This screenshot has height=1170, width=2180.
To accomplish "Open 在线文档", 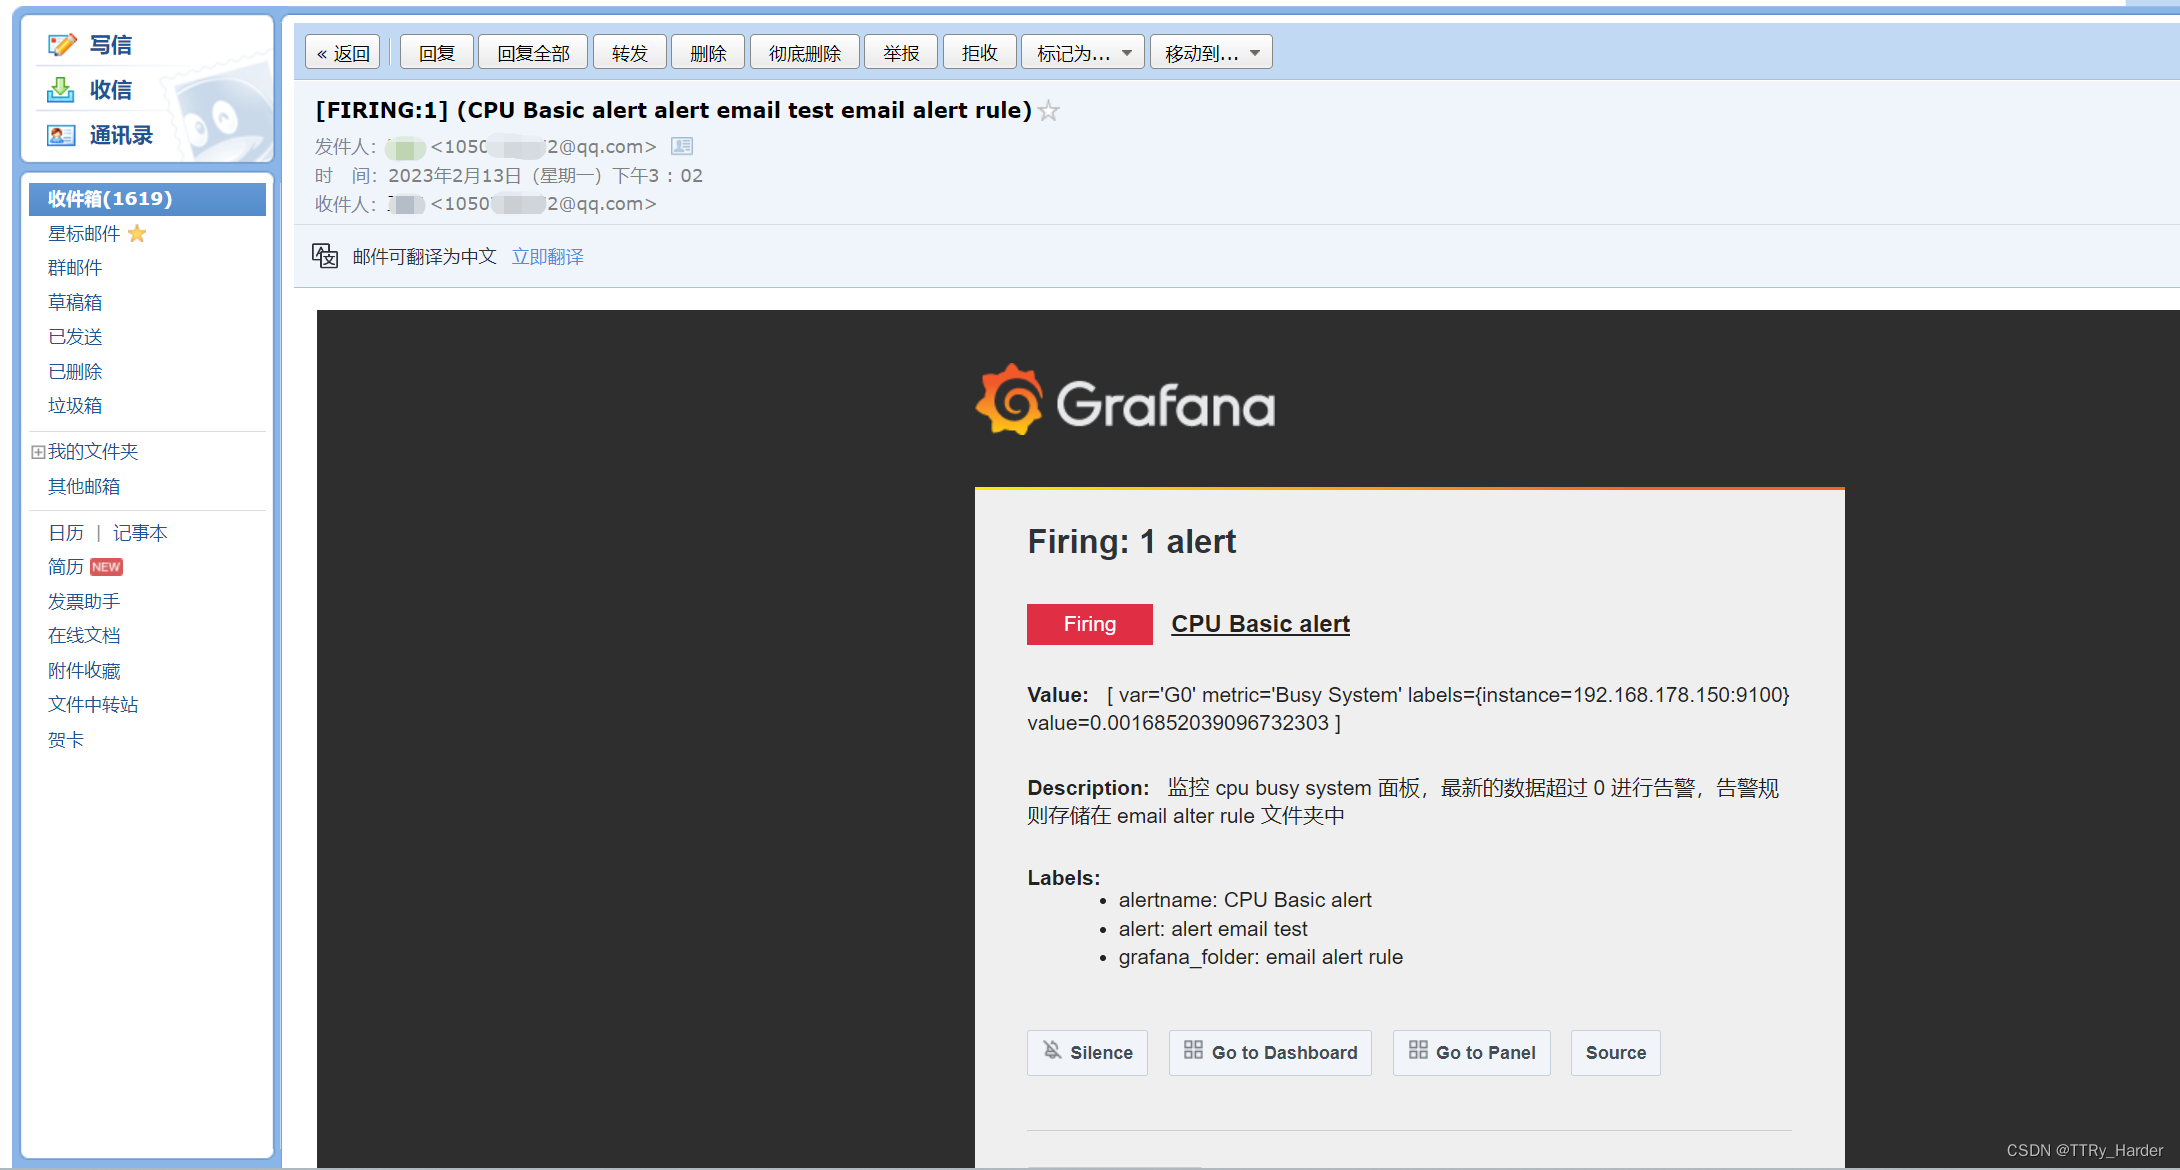I will click(x=84, y=636).
